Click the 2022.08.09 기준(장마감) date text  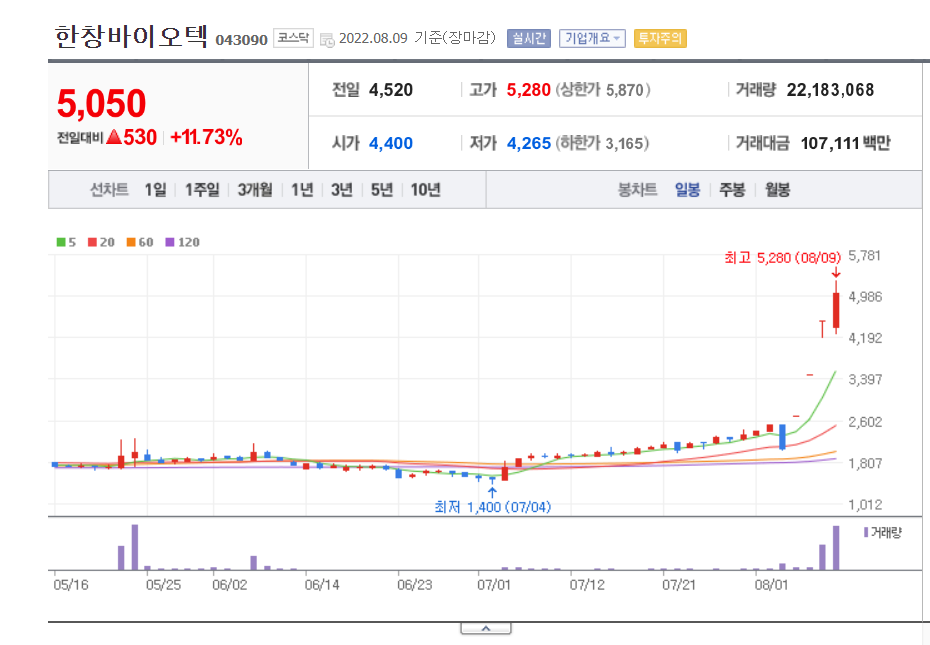pyautogui.click(x=417, y=38)
